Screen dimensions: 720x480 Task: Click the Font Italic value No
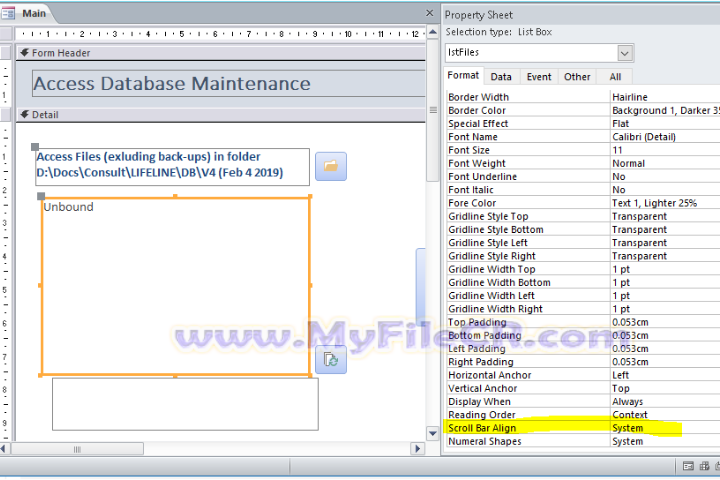(665, 190)
